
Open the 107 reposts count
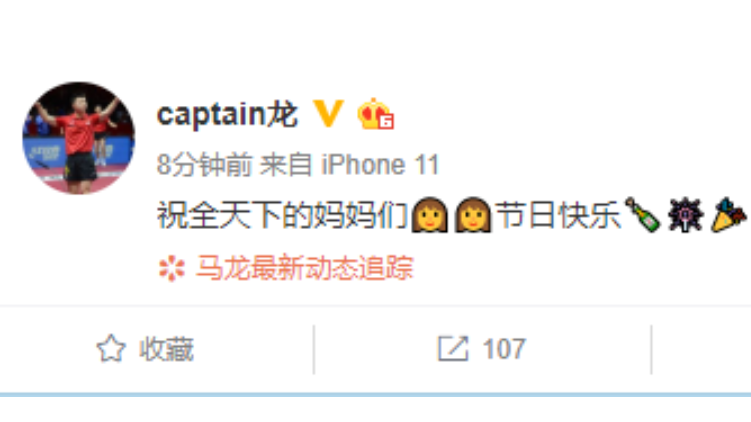point(504,349)
